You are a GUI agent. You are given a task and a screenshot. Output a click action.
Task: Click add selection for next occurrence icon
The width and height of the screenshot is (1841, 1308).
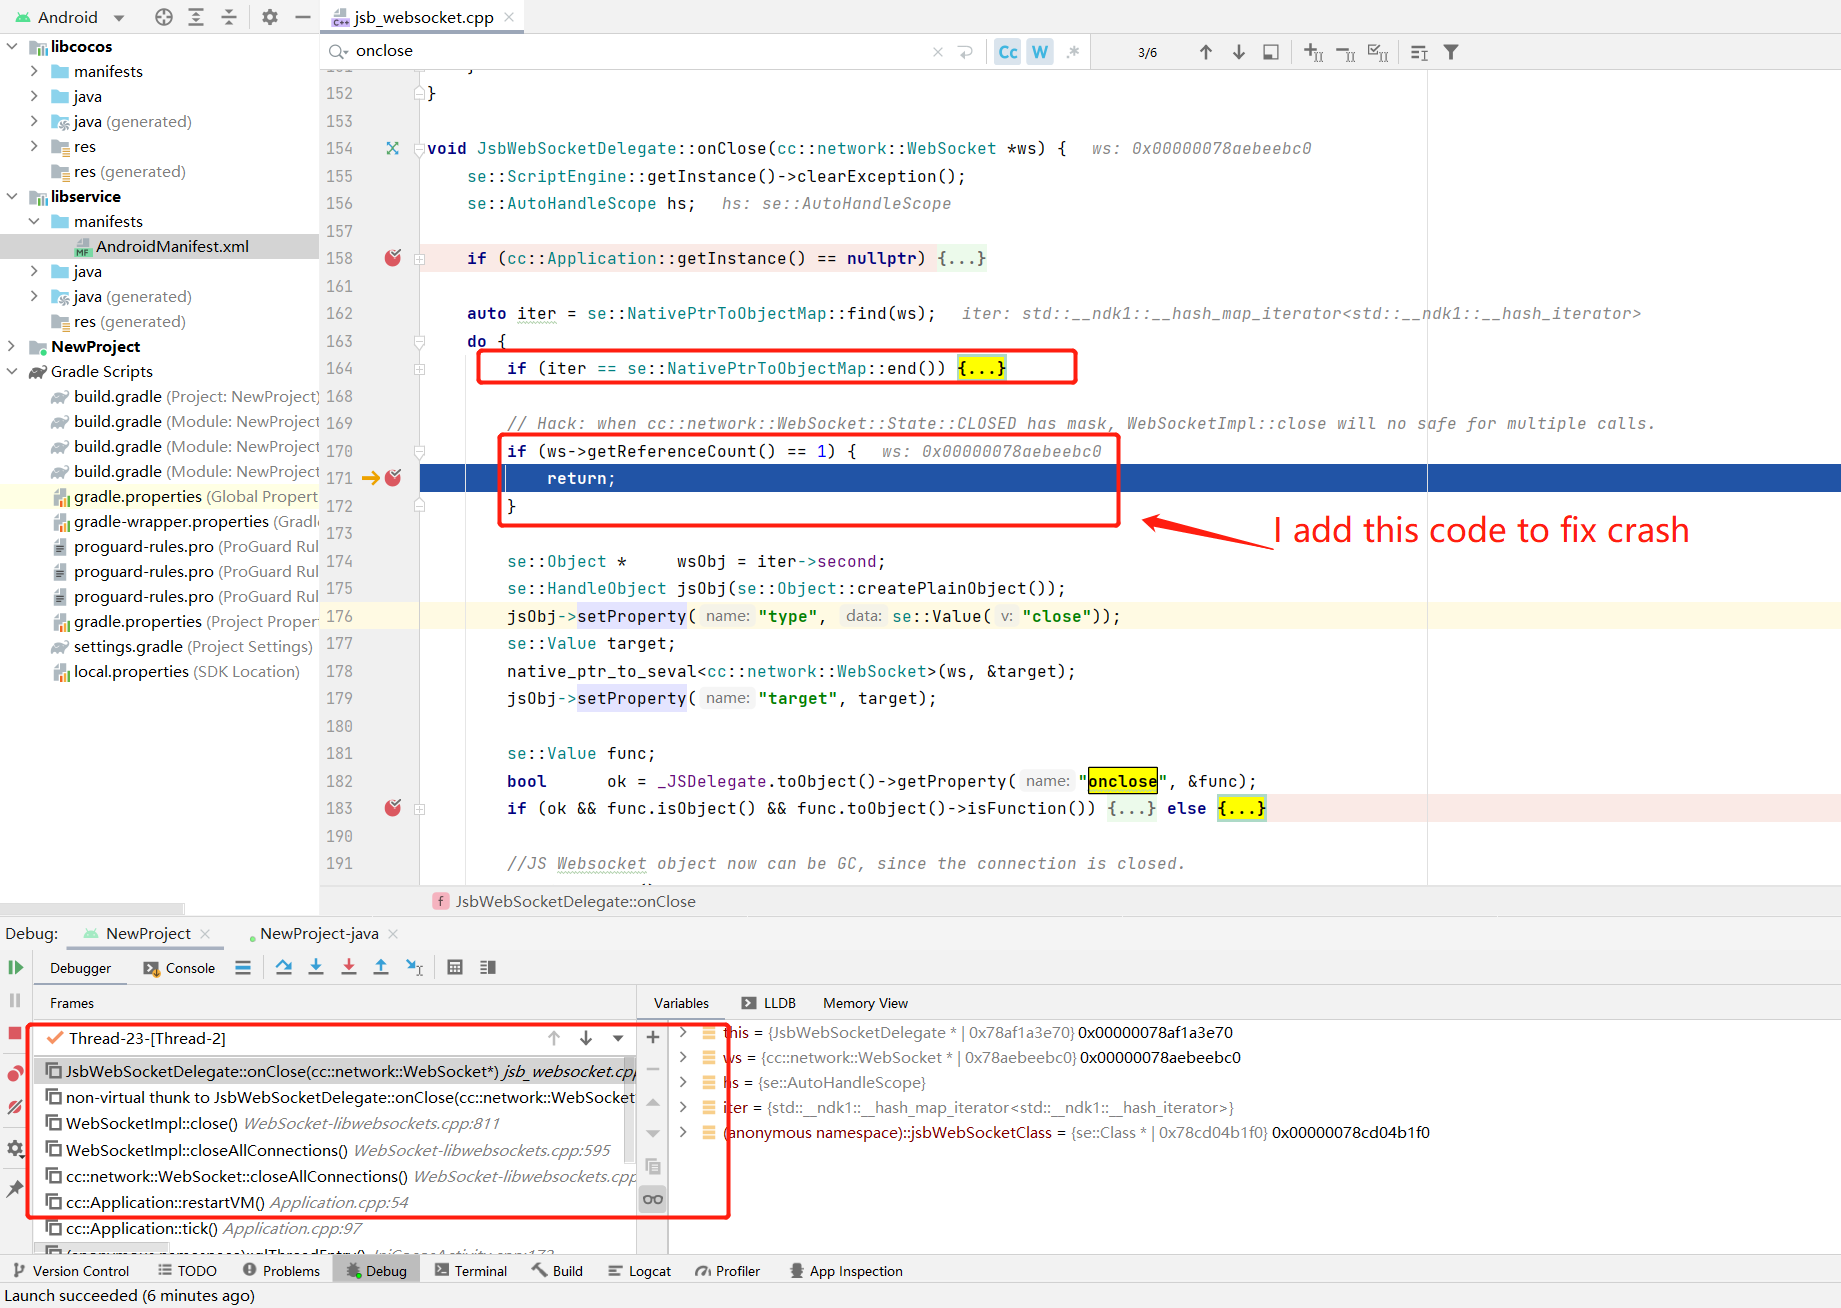point(1314,52)
